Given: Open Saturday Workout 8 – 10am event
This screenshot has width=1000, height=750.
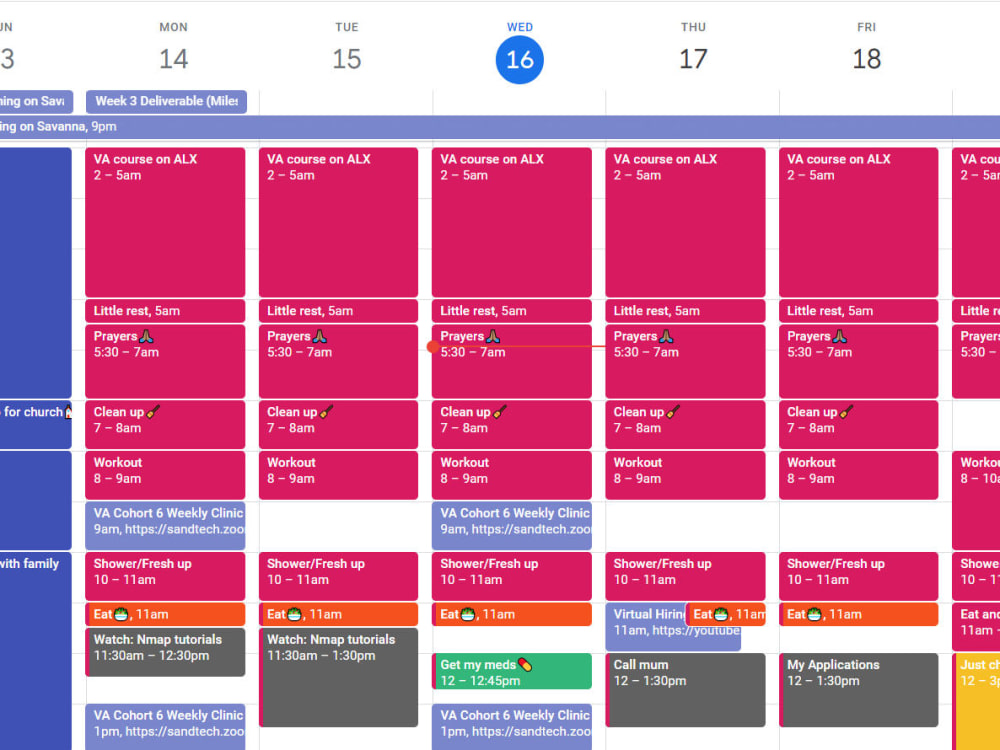Looking at the screenshot, I should point(976,500).
